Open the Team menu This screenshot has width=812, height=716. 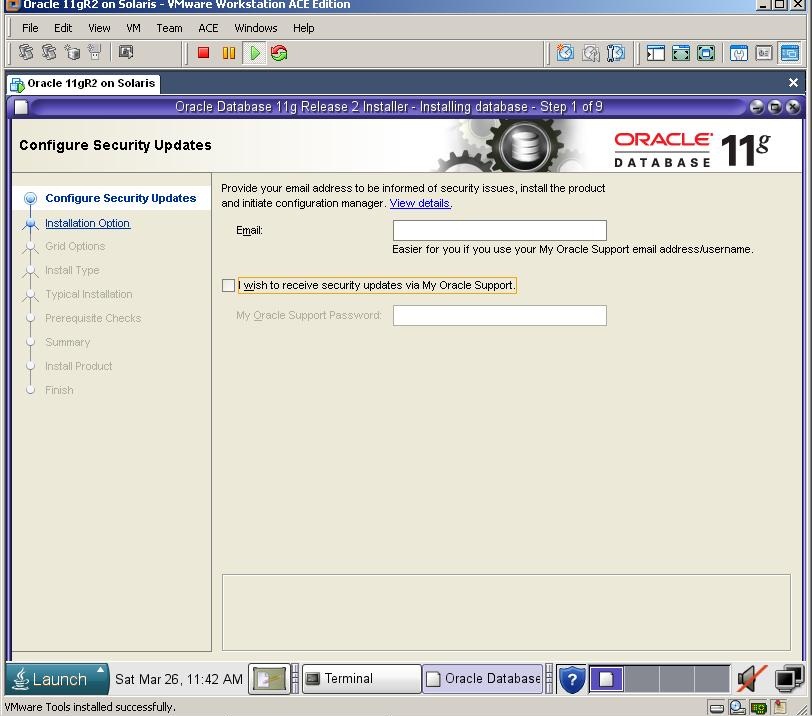point(169,28)
